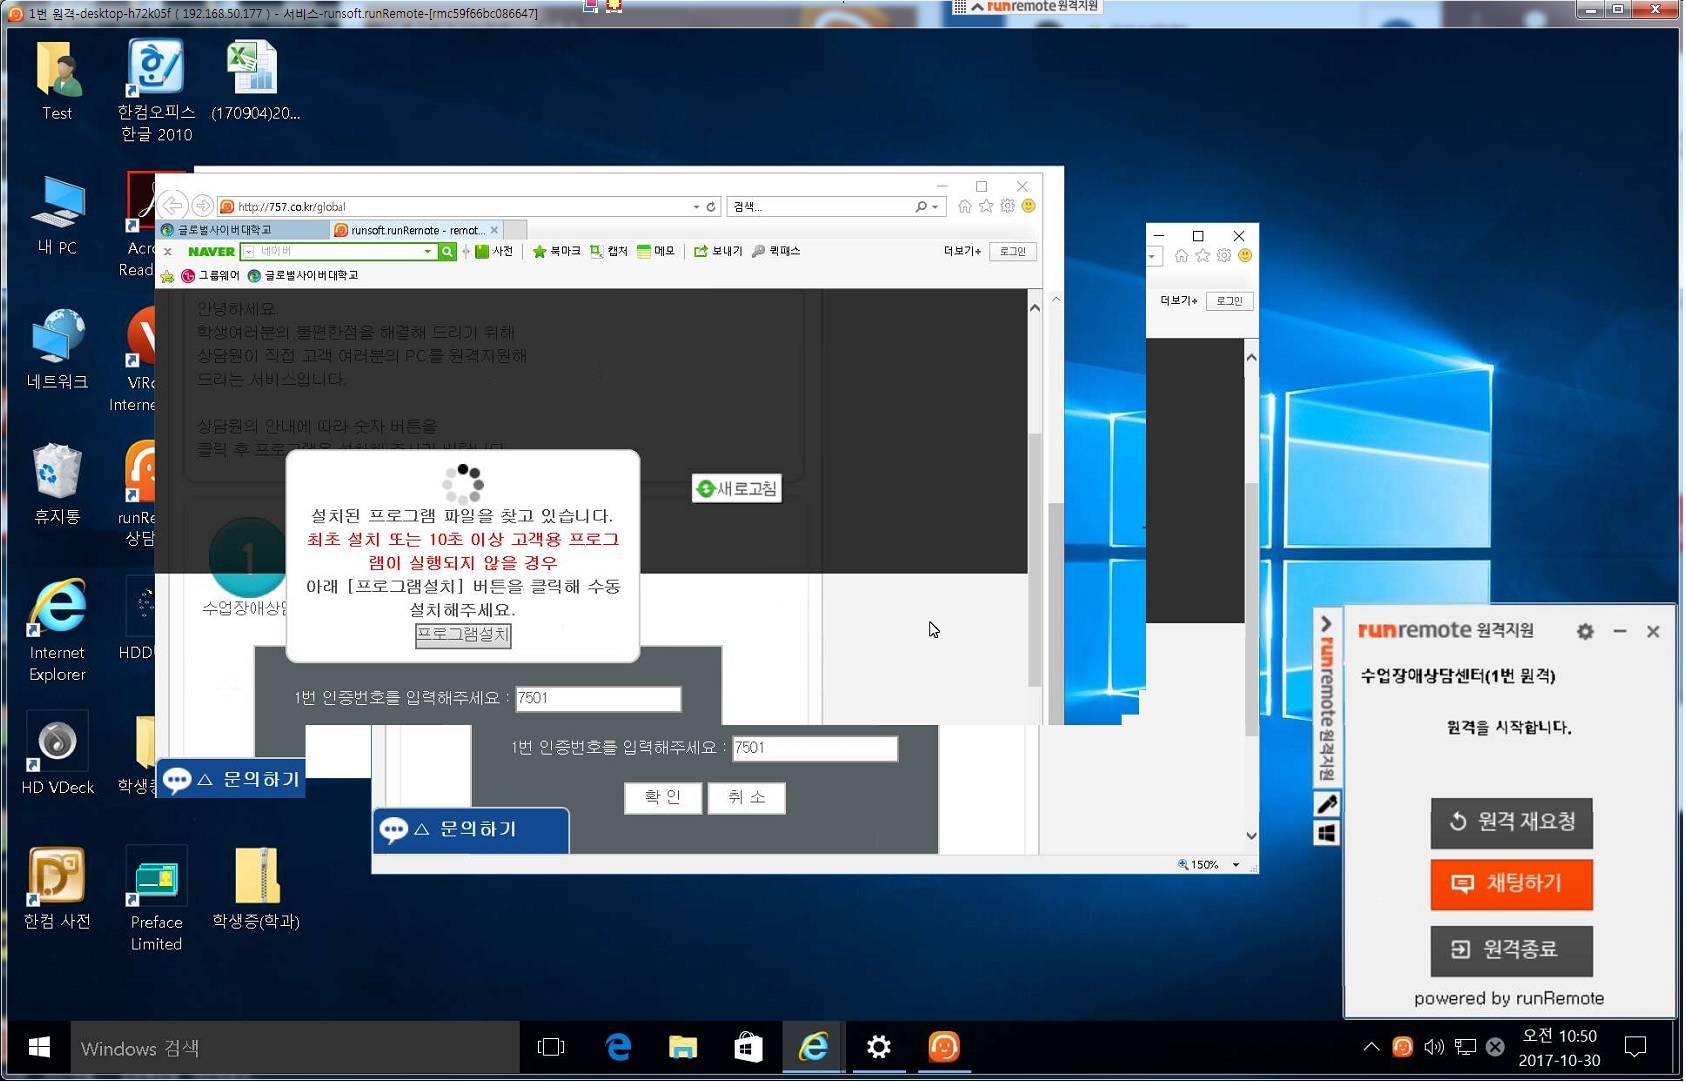This screenshot has width=1686, height=1082.
Task: Select the runsoft.runRemote browser tab
Action: click(416, 230)
